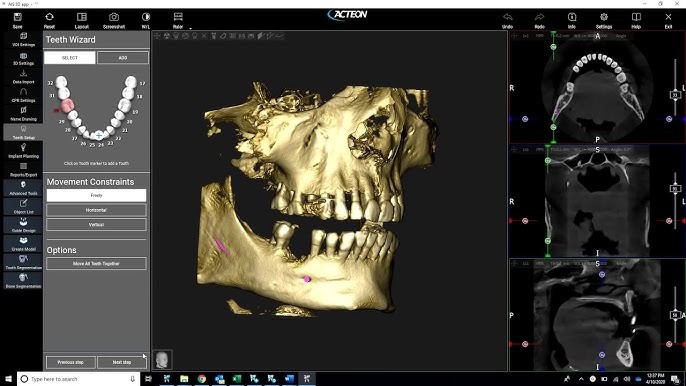Click the Undo arrow icon
This screenshot has height=386, width=686.
tap(508, 17)
